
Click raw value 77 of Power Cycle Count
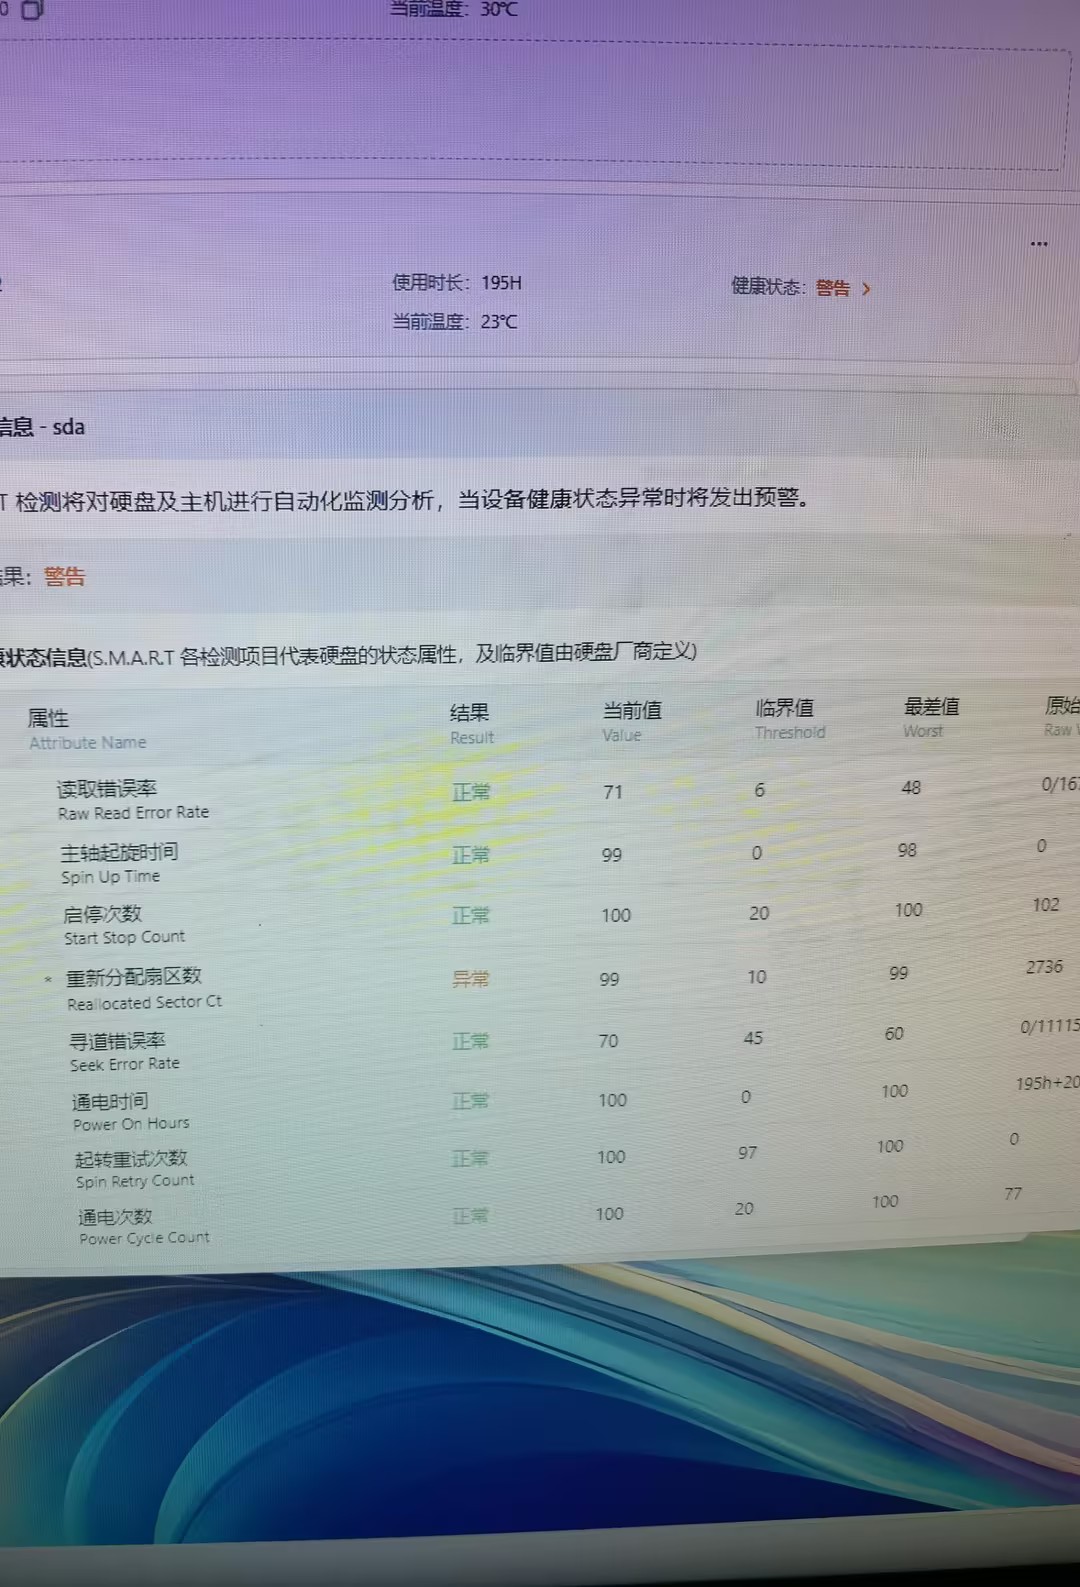pos(1013,1194)
